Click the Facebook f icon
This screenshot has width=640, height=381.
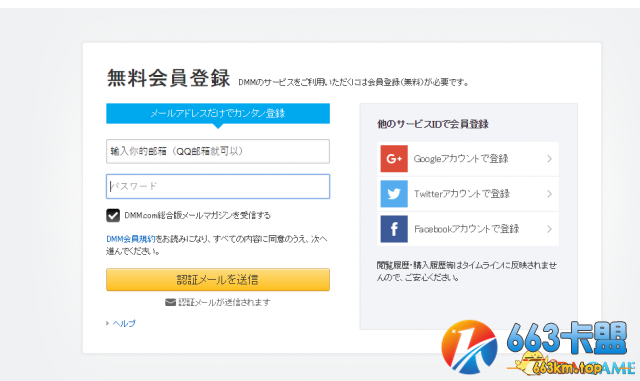[x=394, y=229]
